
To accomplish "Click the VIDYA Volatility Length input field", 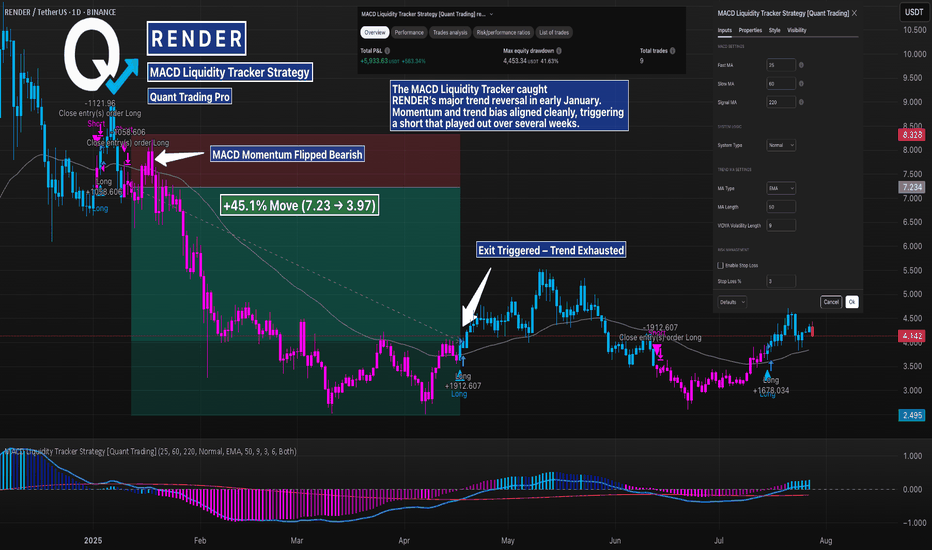I will 781,225.
